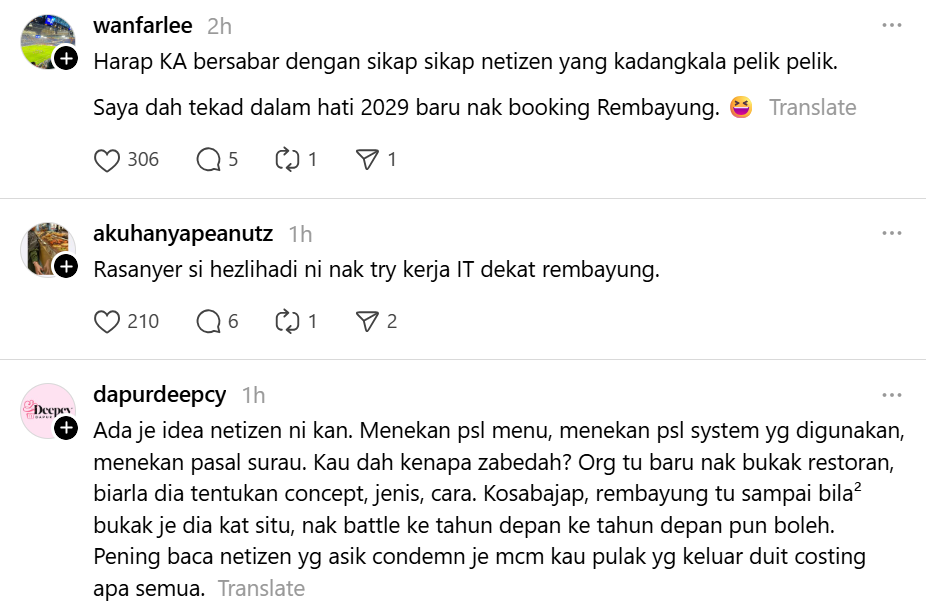Open more options for wanfarlee's post
The width and height of the screenshot is (926, 606).
tap(891, 25)
